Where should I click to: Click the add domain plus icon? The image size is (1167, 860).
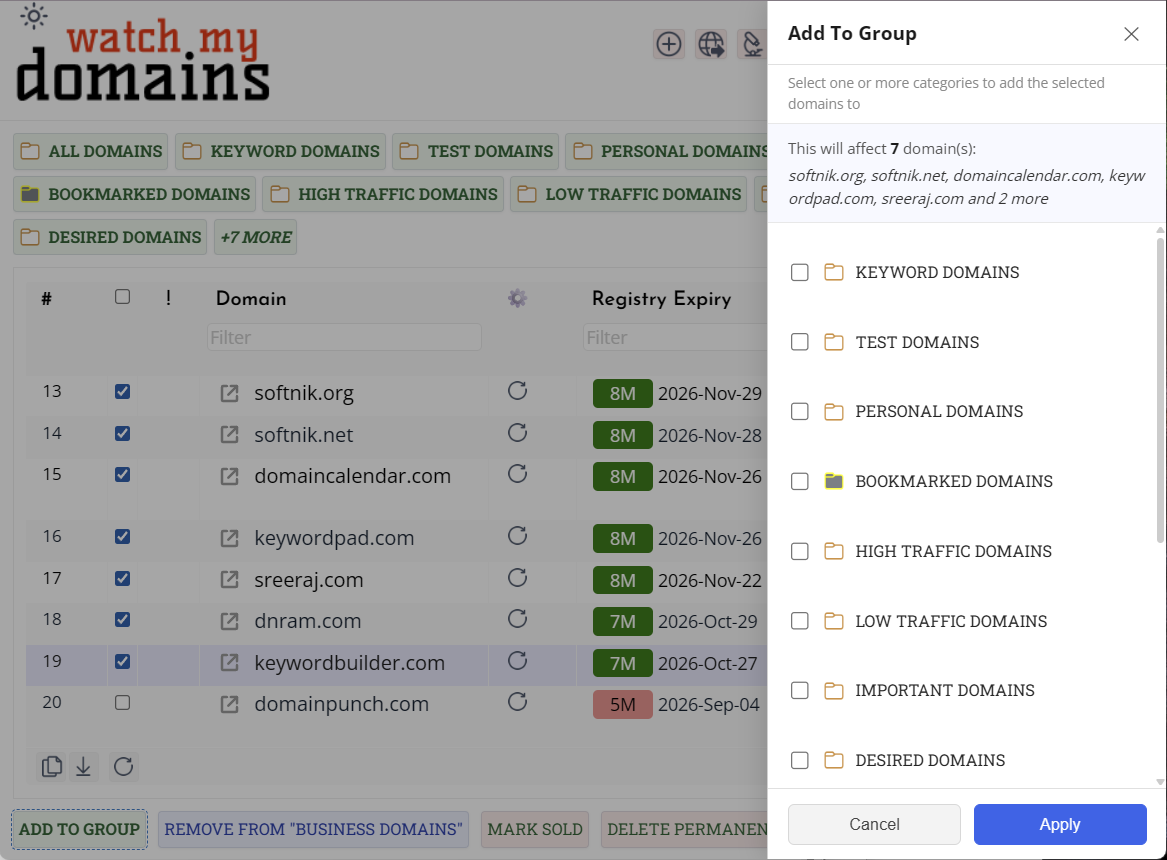click(668, 44)
